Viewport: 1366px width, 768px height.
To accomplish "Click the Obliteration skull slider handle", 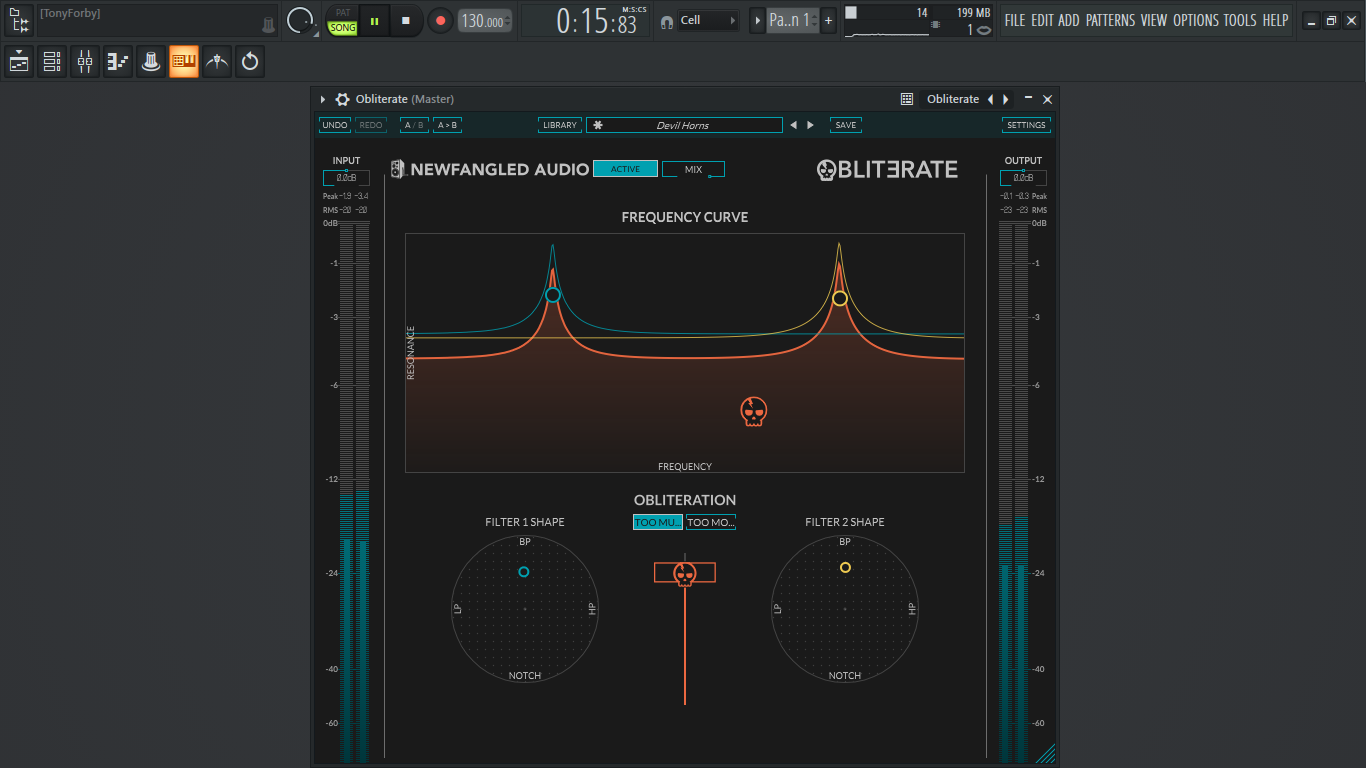I will coord(685,573).
